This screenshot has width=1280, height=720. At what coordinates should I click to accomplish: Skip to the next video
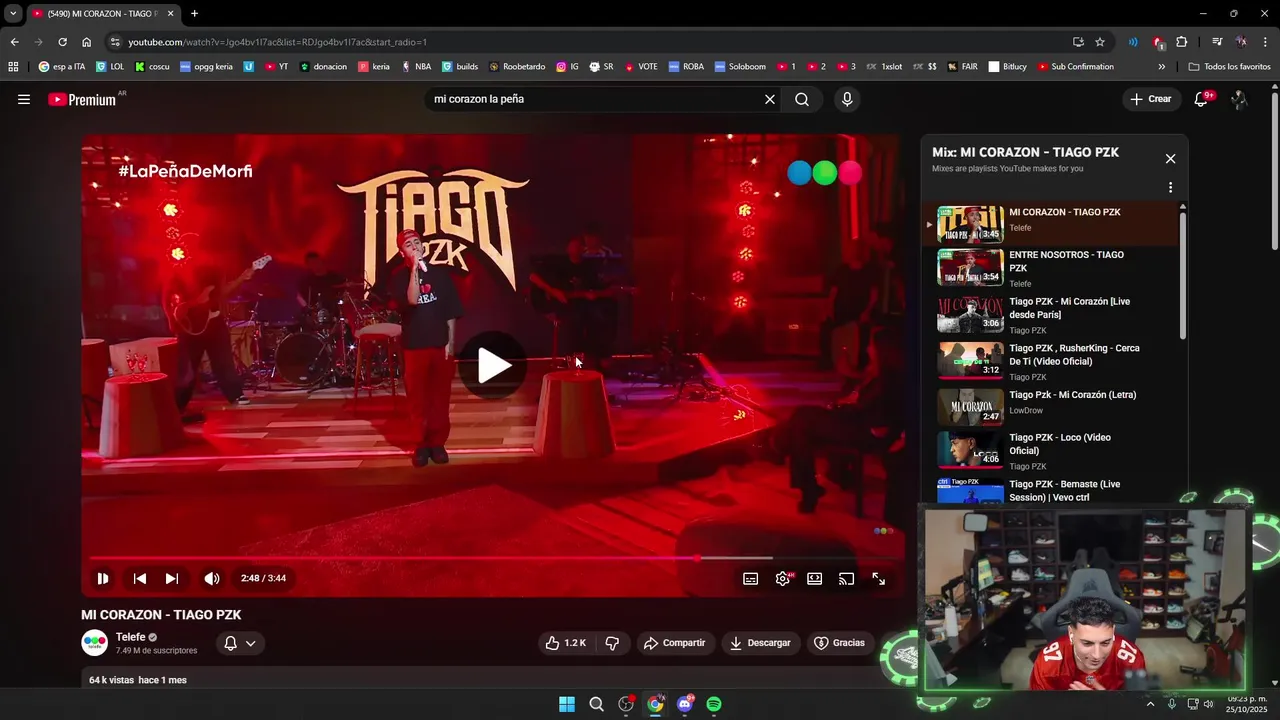click(172, 578)
